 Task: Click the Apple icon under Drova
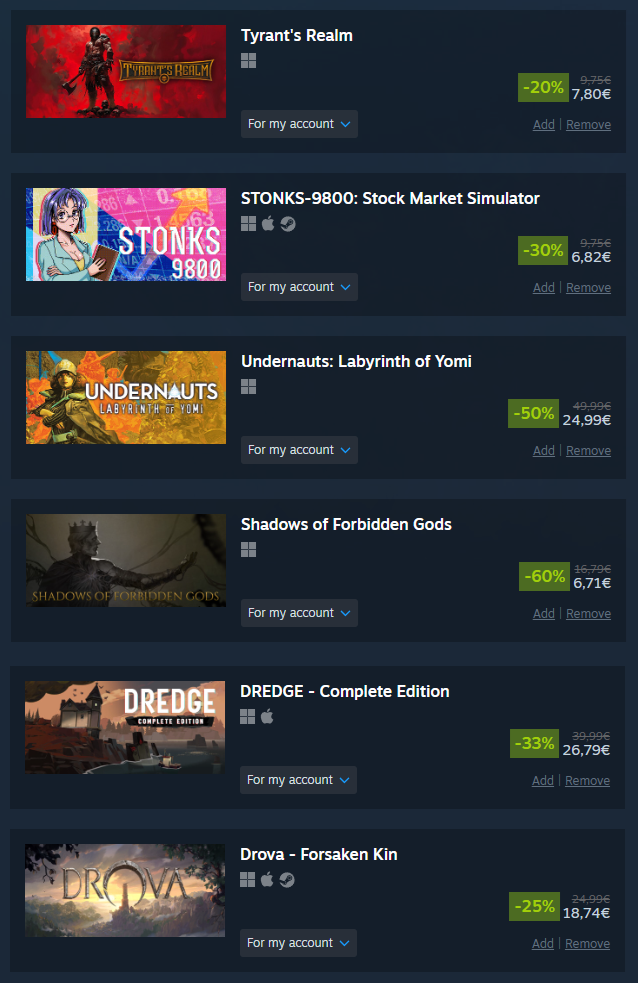pos(267,879)
